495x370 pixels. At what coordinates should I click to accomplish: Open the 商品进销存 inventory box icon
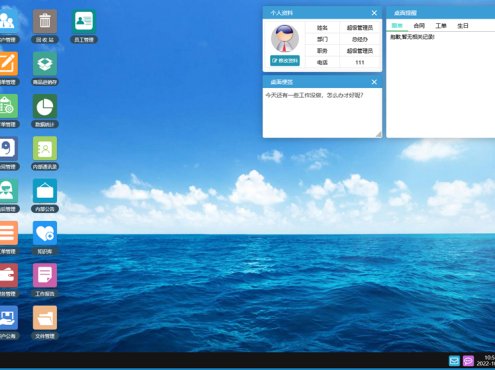click(x=45, y=64)
